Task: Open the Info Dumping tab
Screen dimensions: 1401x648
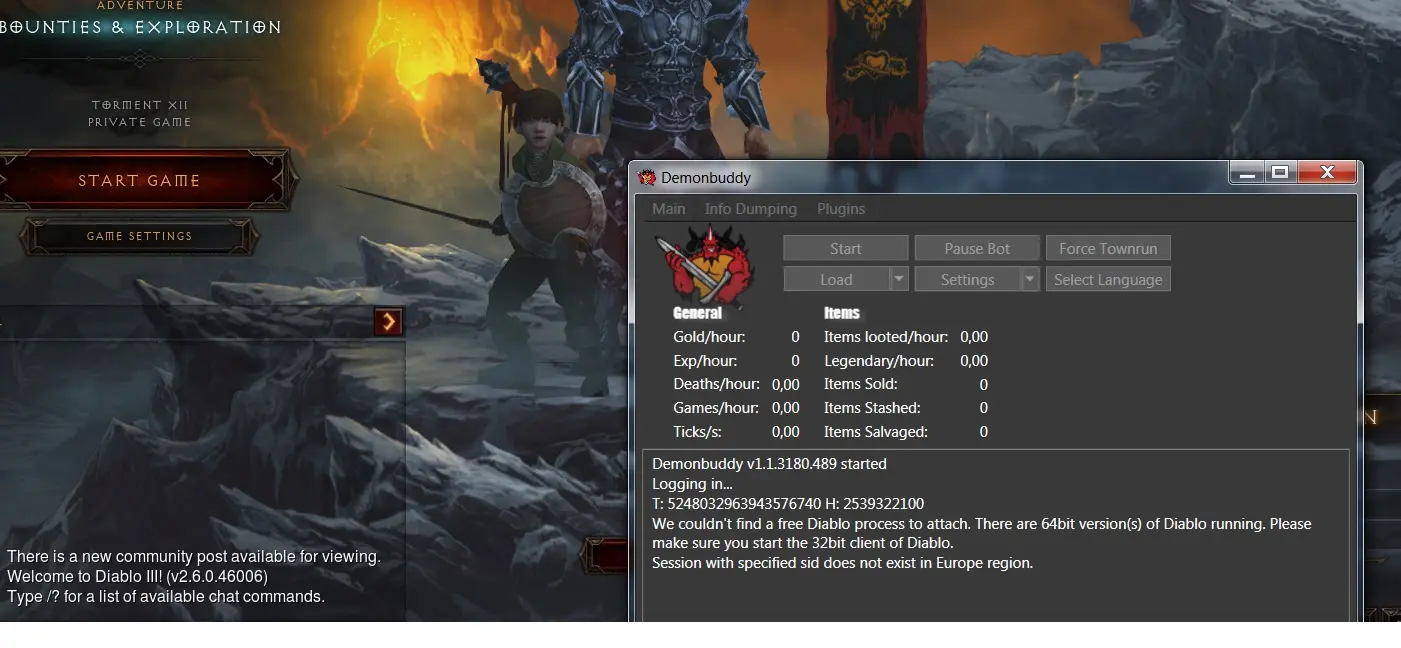Action: (750, 209)
